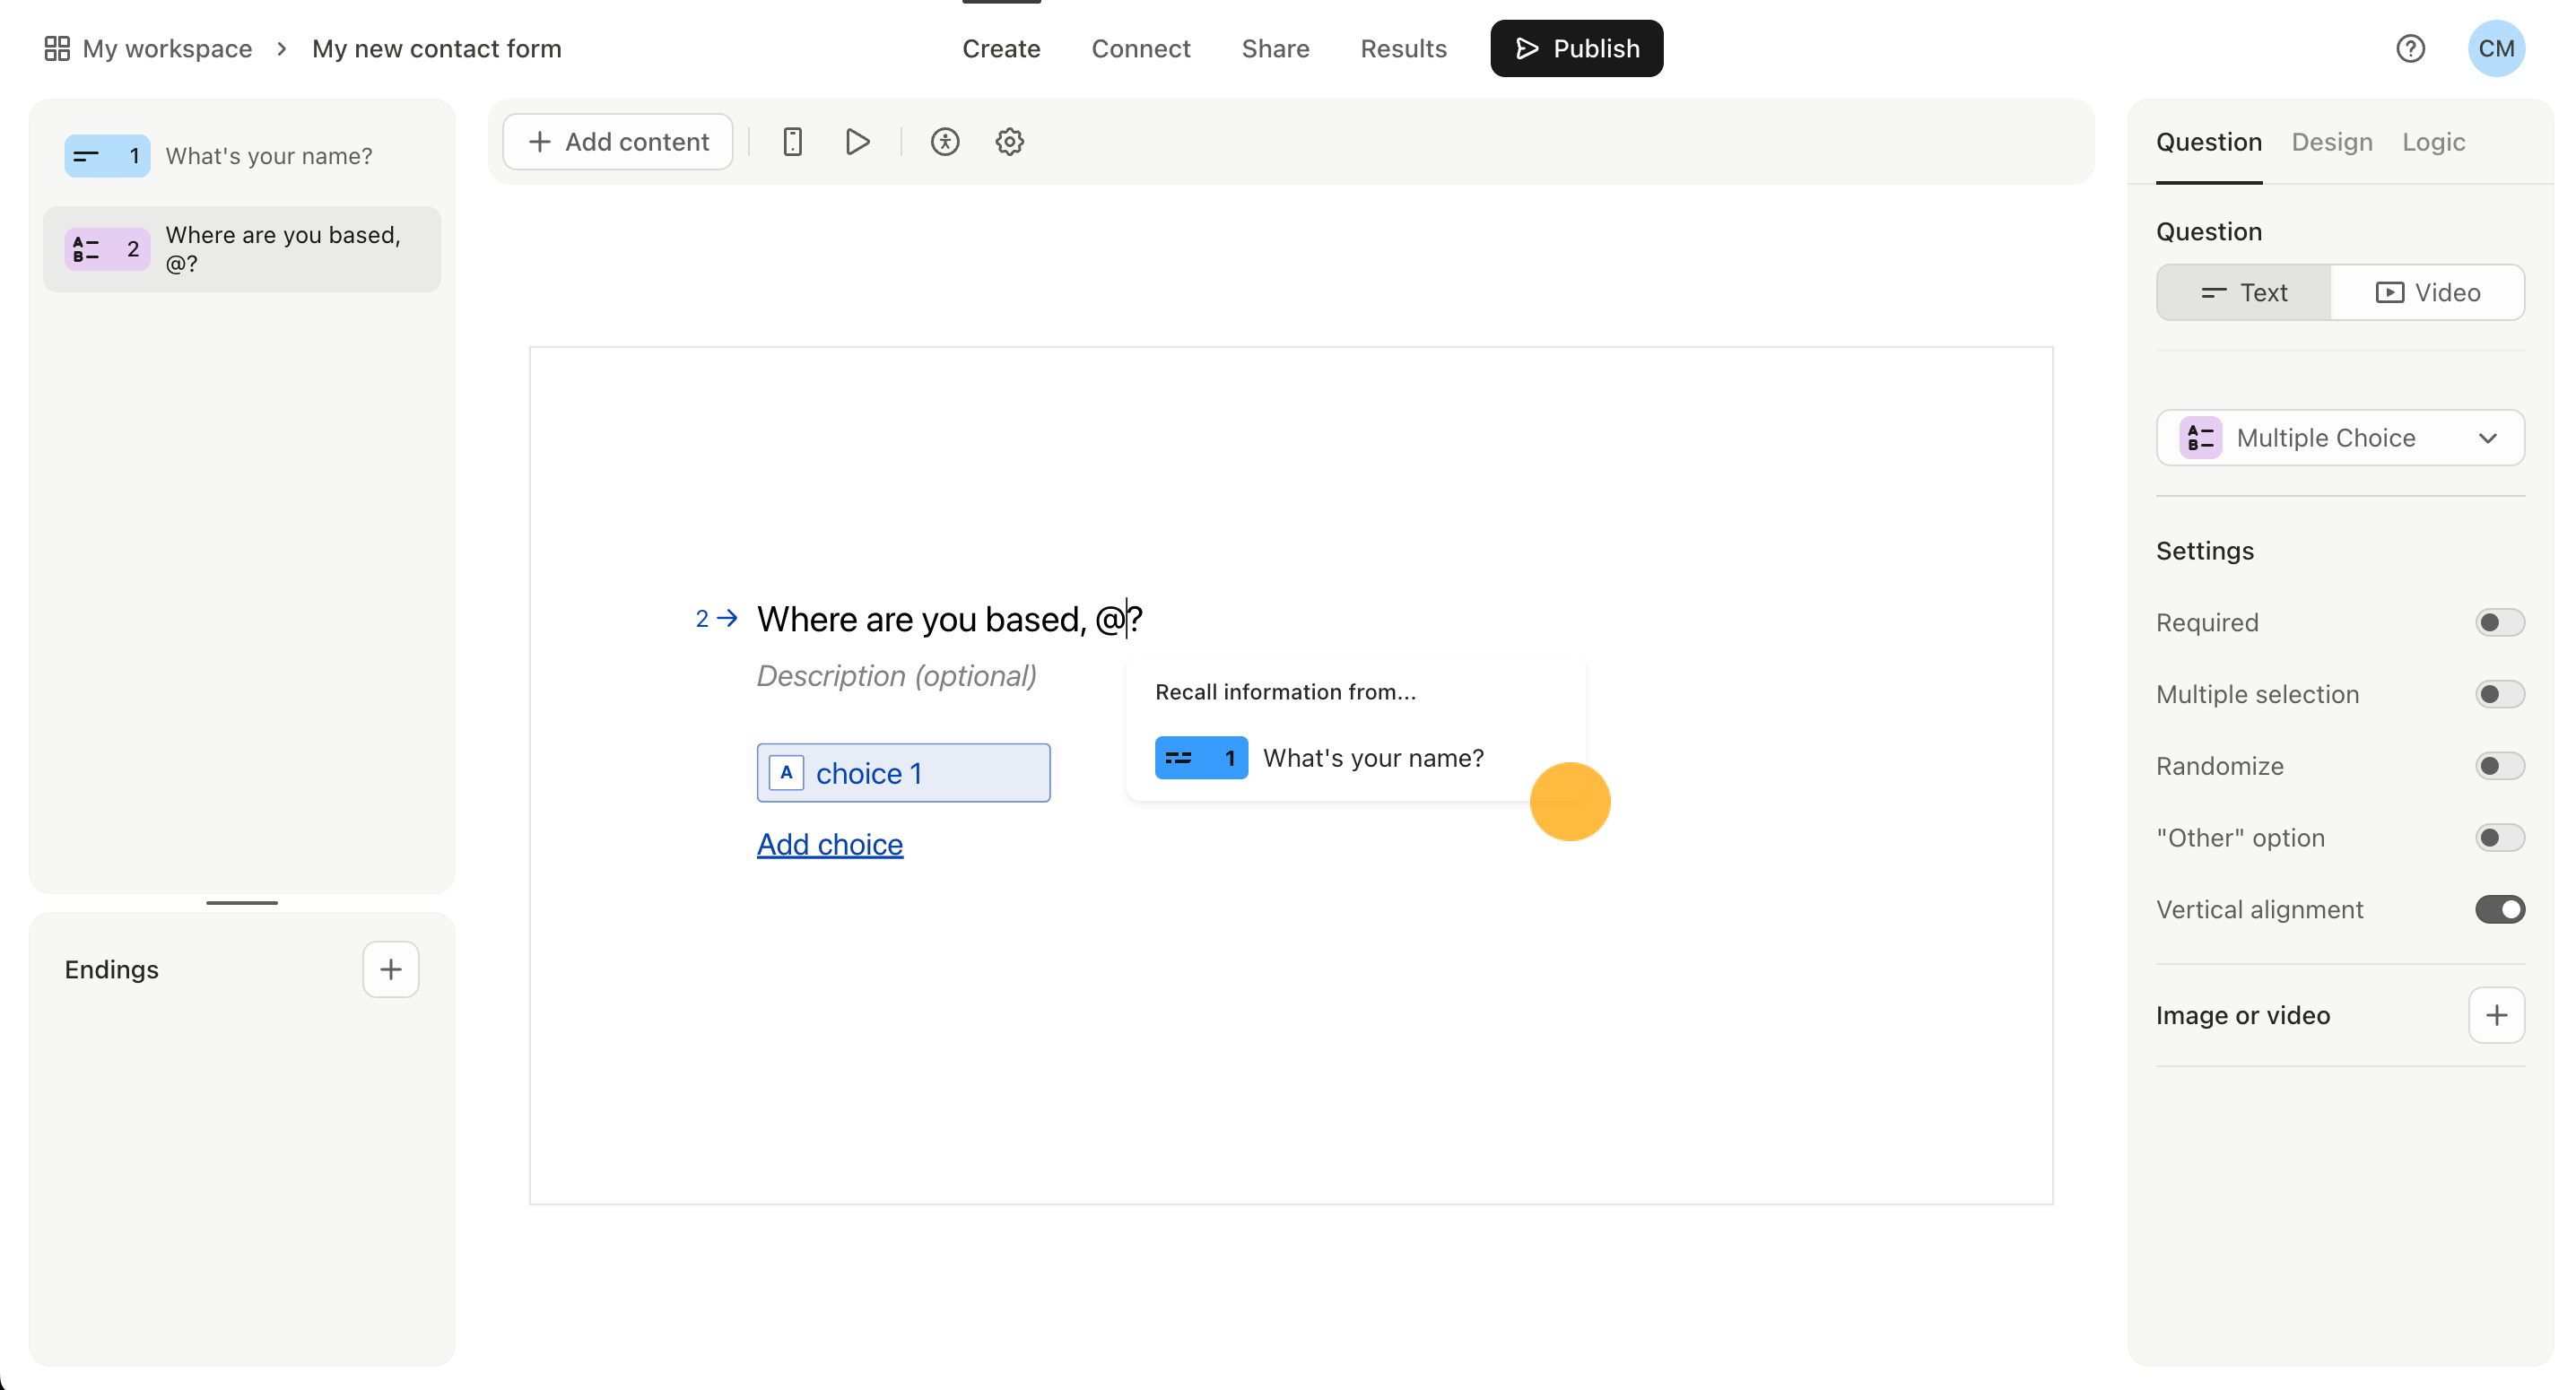Open the accessibility checker icon
Viewport: 2576px width, 1390px height.
coord(946,141)
